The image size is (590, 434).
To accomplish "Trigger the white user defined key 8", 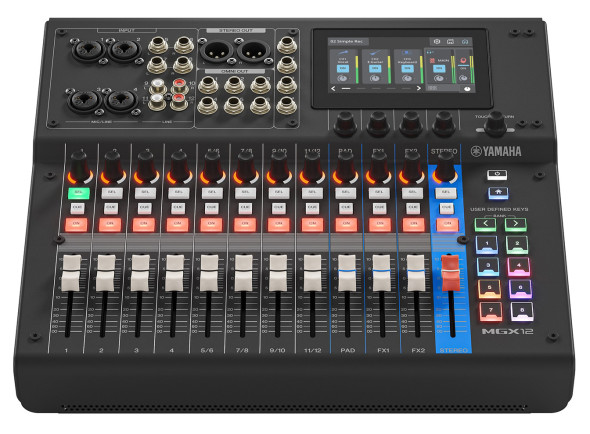I will click(x=522, y=311).
